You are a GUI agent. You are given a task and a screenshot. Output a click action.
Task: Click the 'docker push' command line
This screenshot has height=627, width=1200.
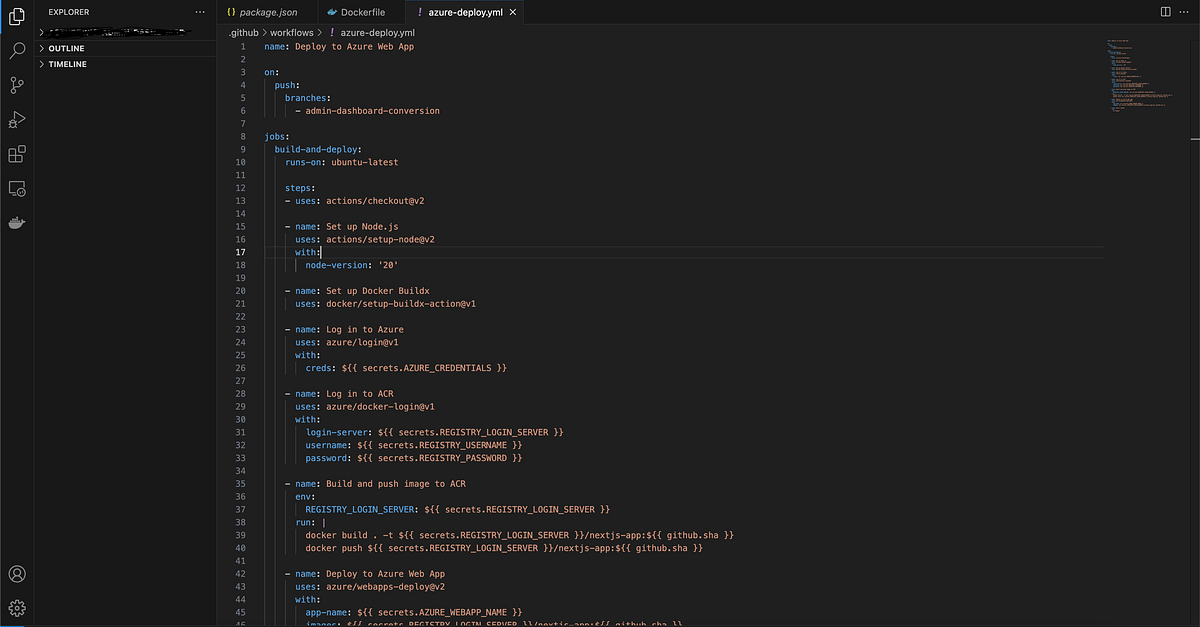(504, 549)
